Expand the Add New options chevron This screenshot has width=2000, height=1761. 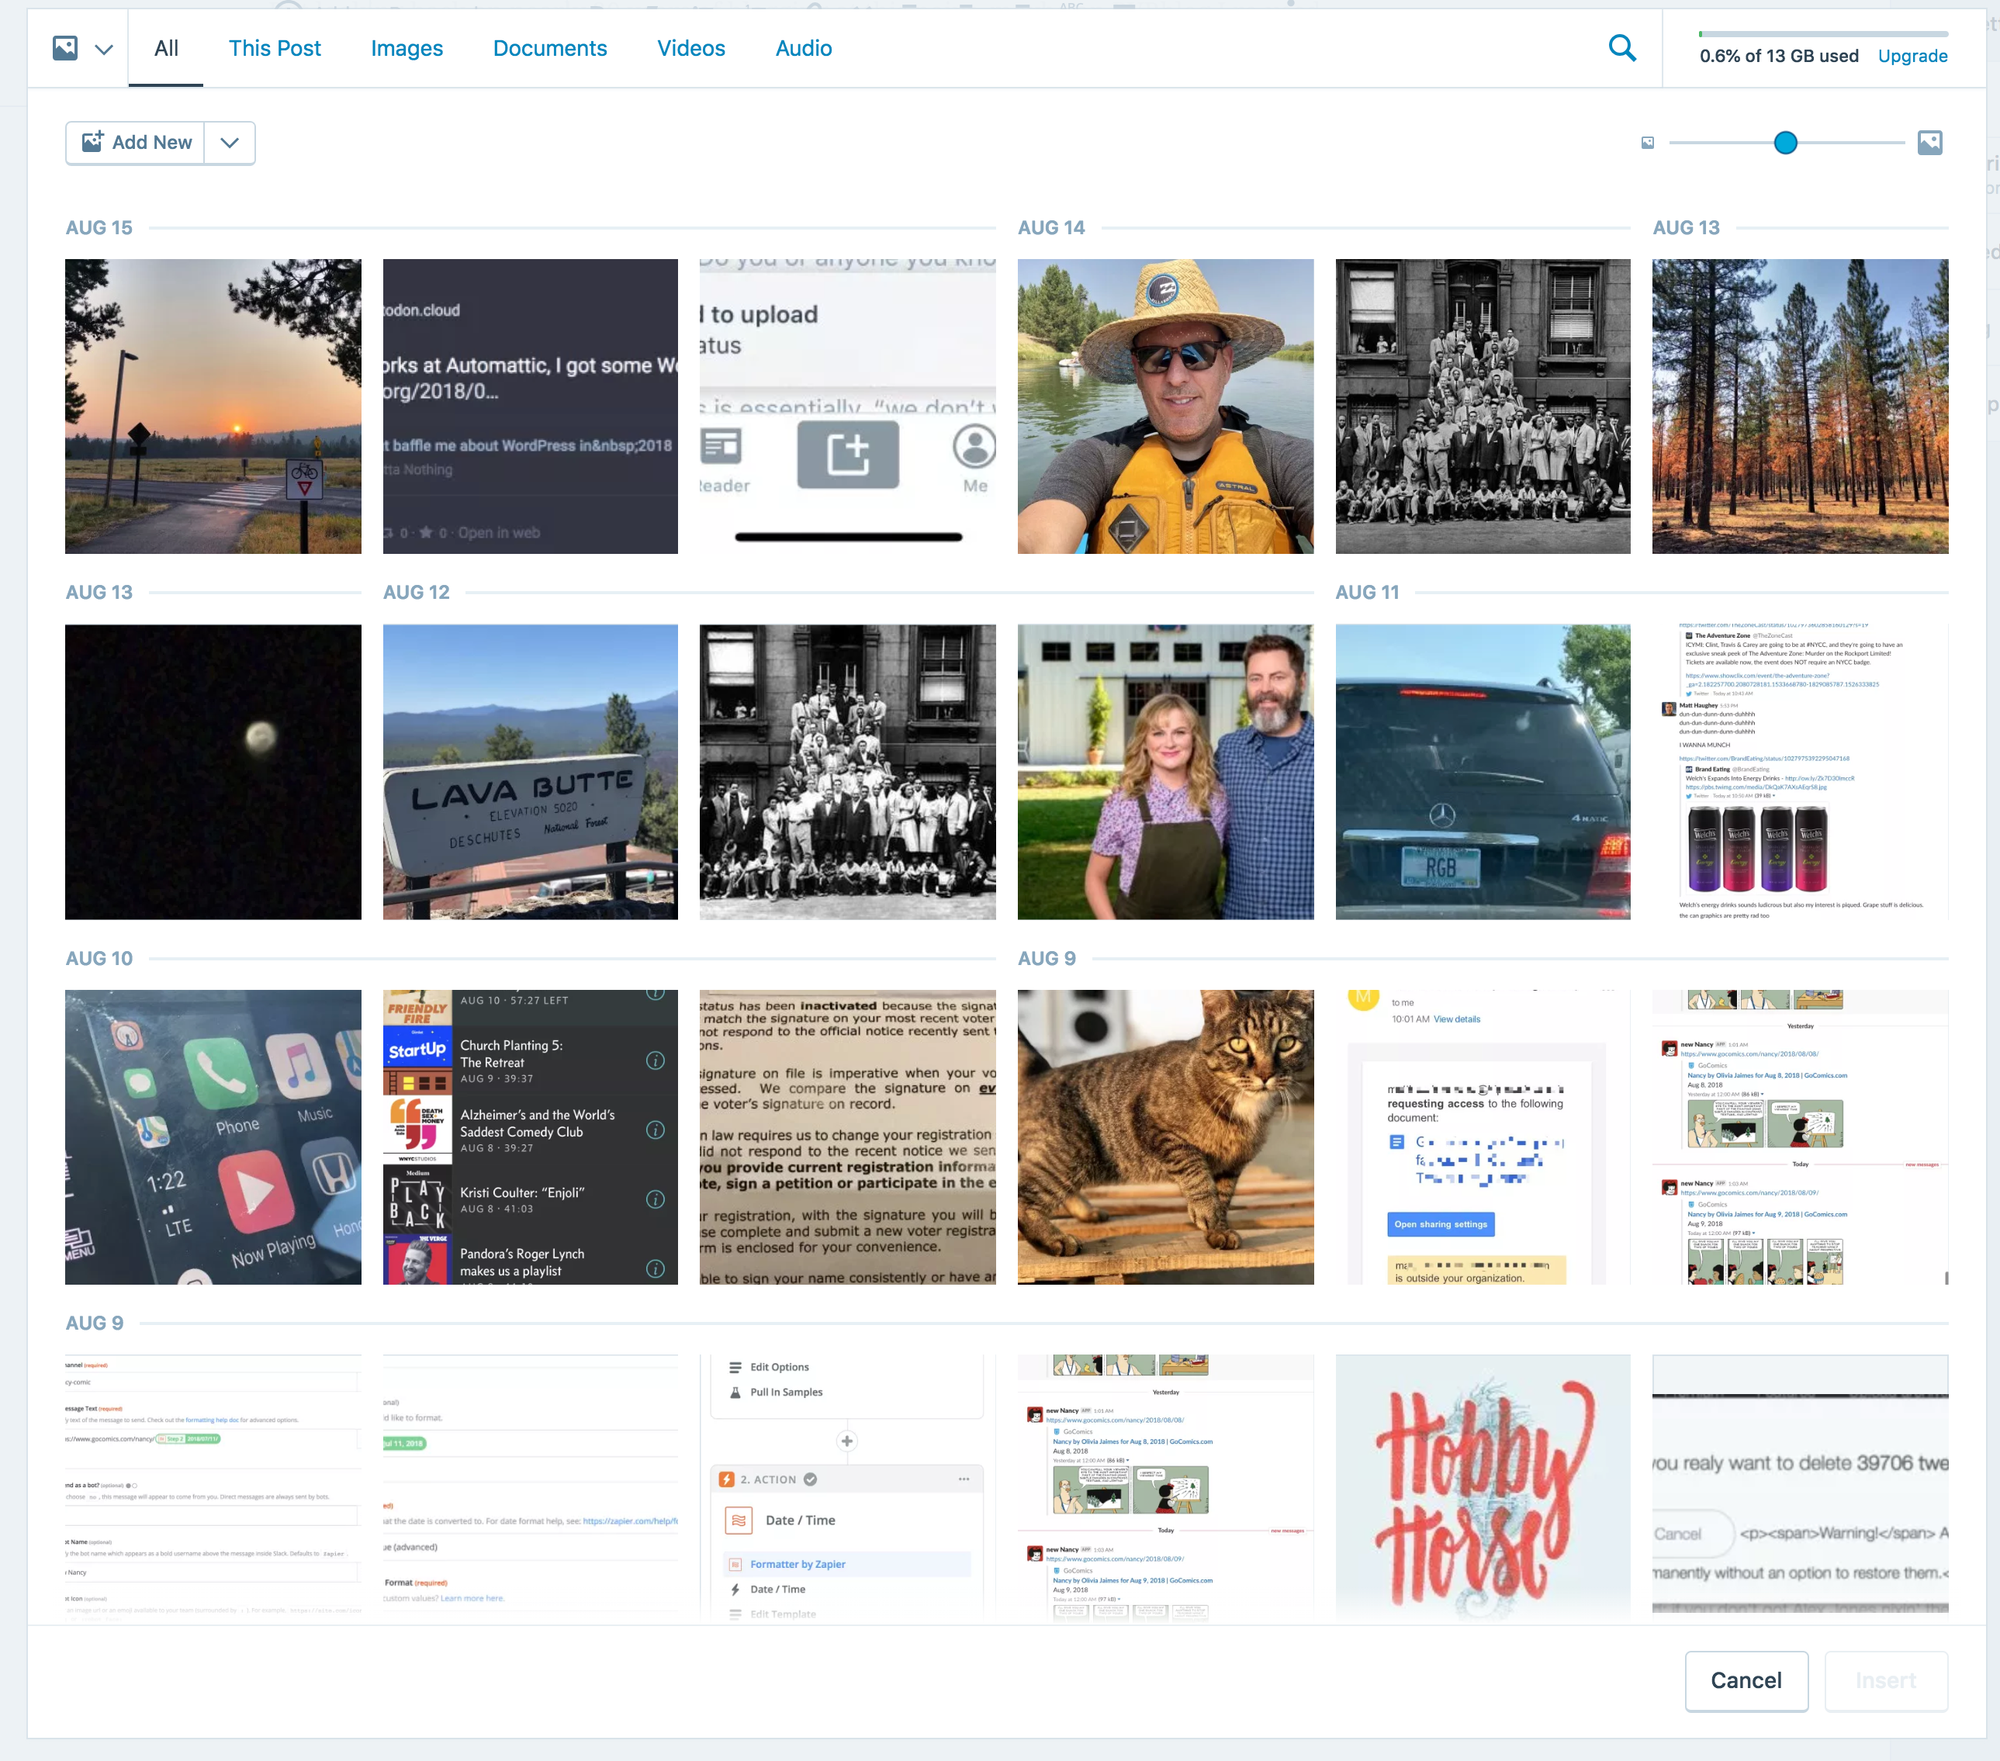tap(229, 142)
